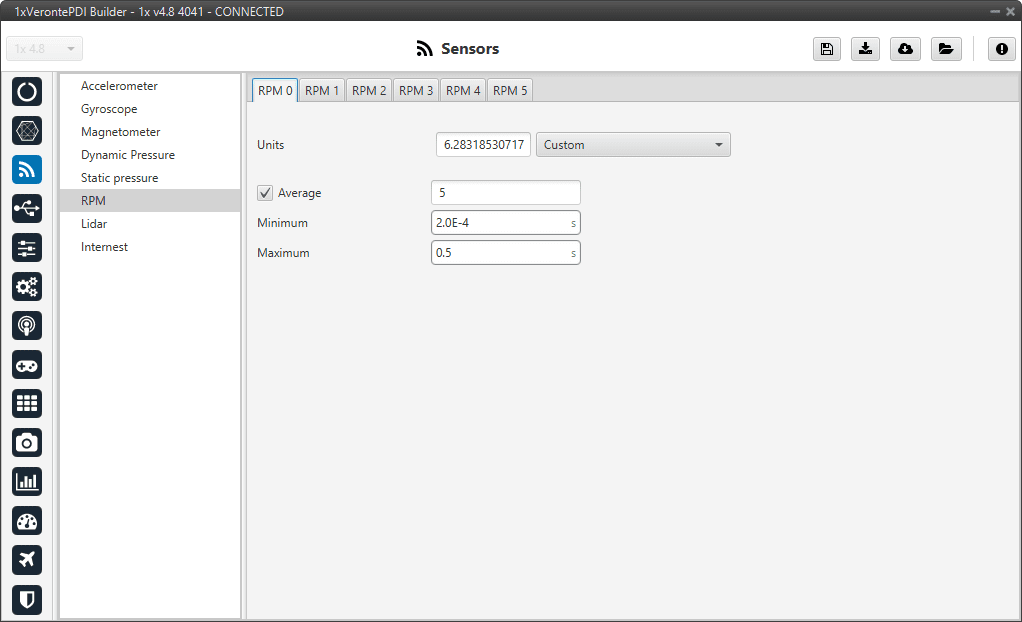The width and height of the screenshot is (1022, 622).
Task: Open the airplane sidebar icon
Action: point(27,560)
